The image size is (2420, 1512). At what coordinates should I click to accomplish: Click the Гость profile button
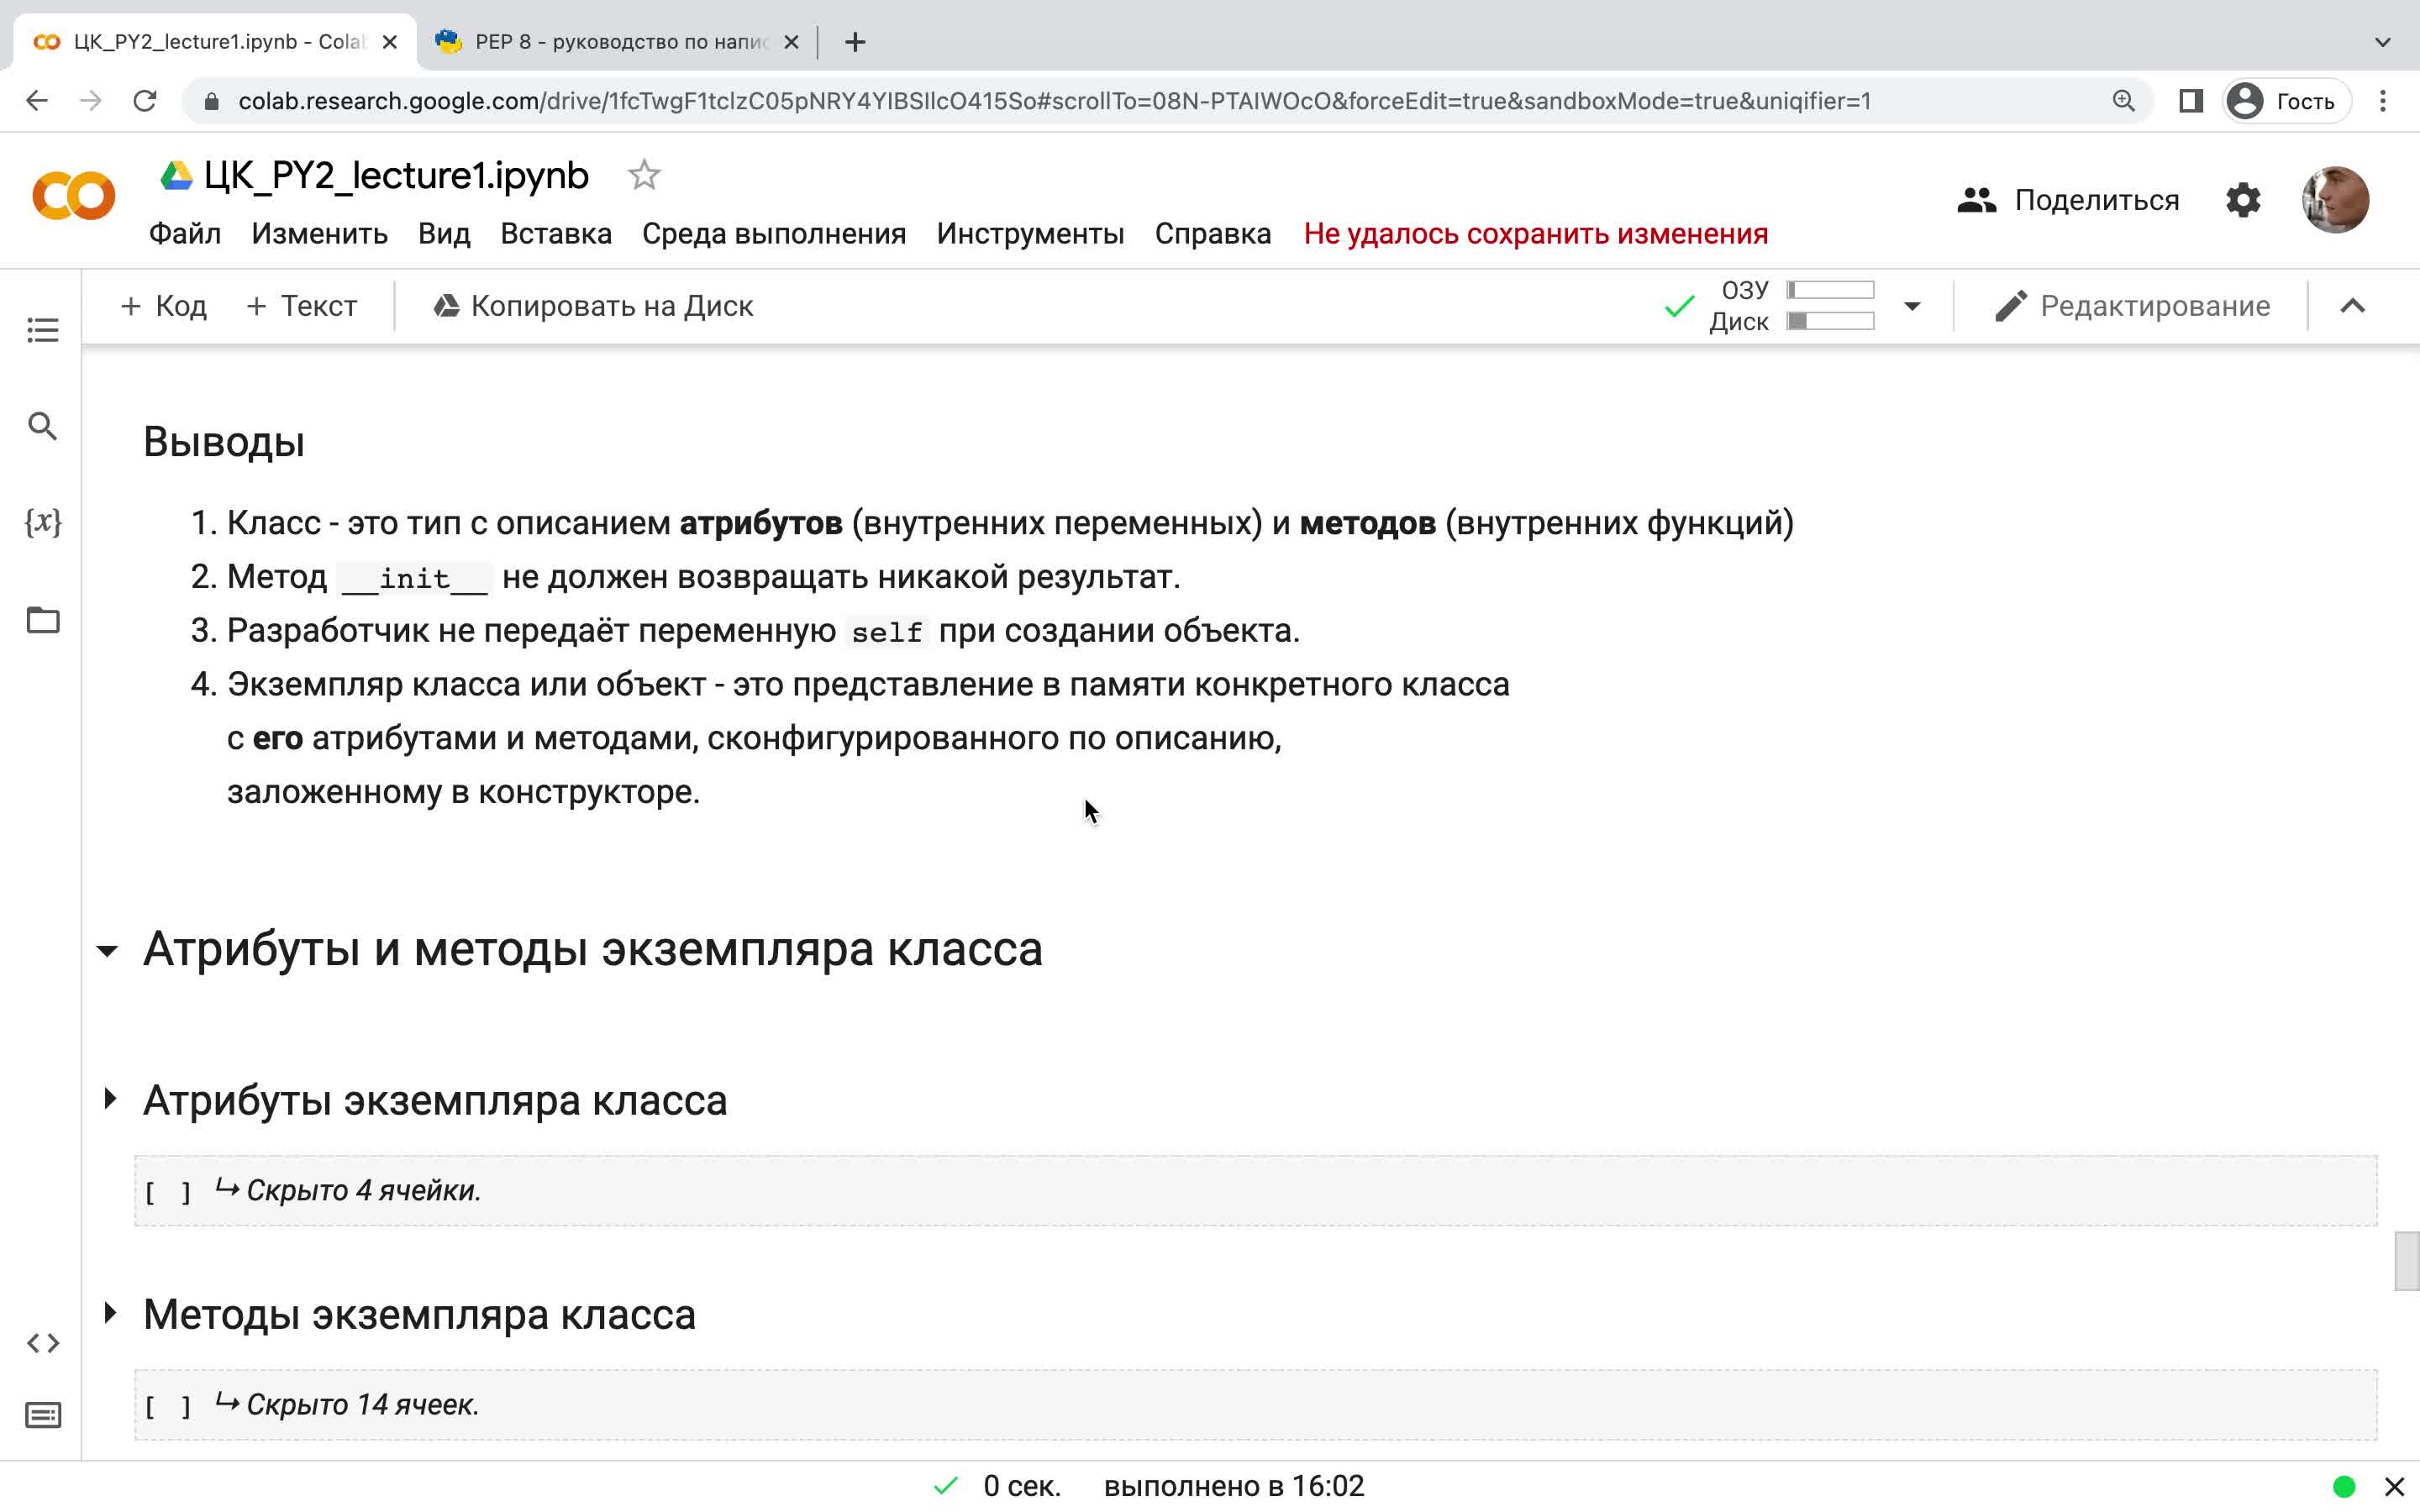coord(2286,101)
